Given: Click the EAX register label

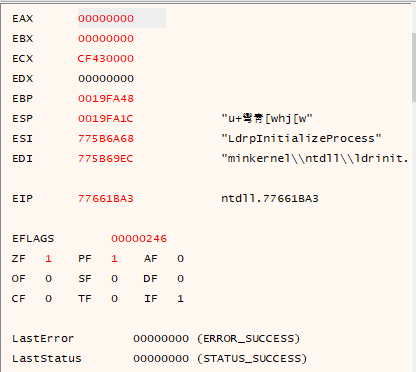Looking at the screenshot, I should pyautogui.click(x=23, y=18).
